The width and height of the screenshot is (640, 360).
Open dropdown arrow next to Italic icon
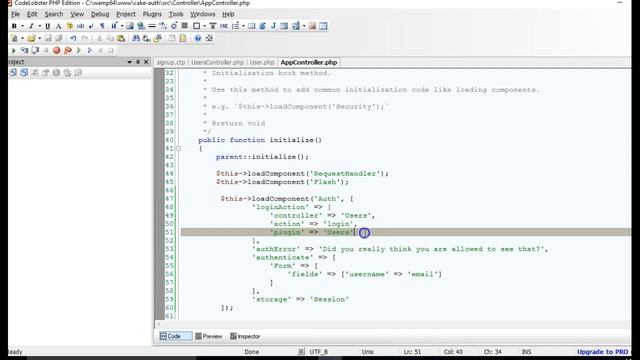coord(39,26)
